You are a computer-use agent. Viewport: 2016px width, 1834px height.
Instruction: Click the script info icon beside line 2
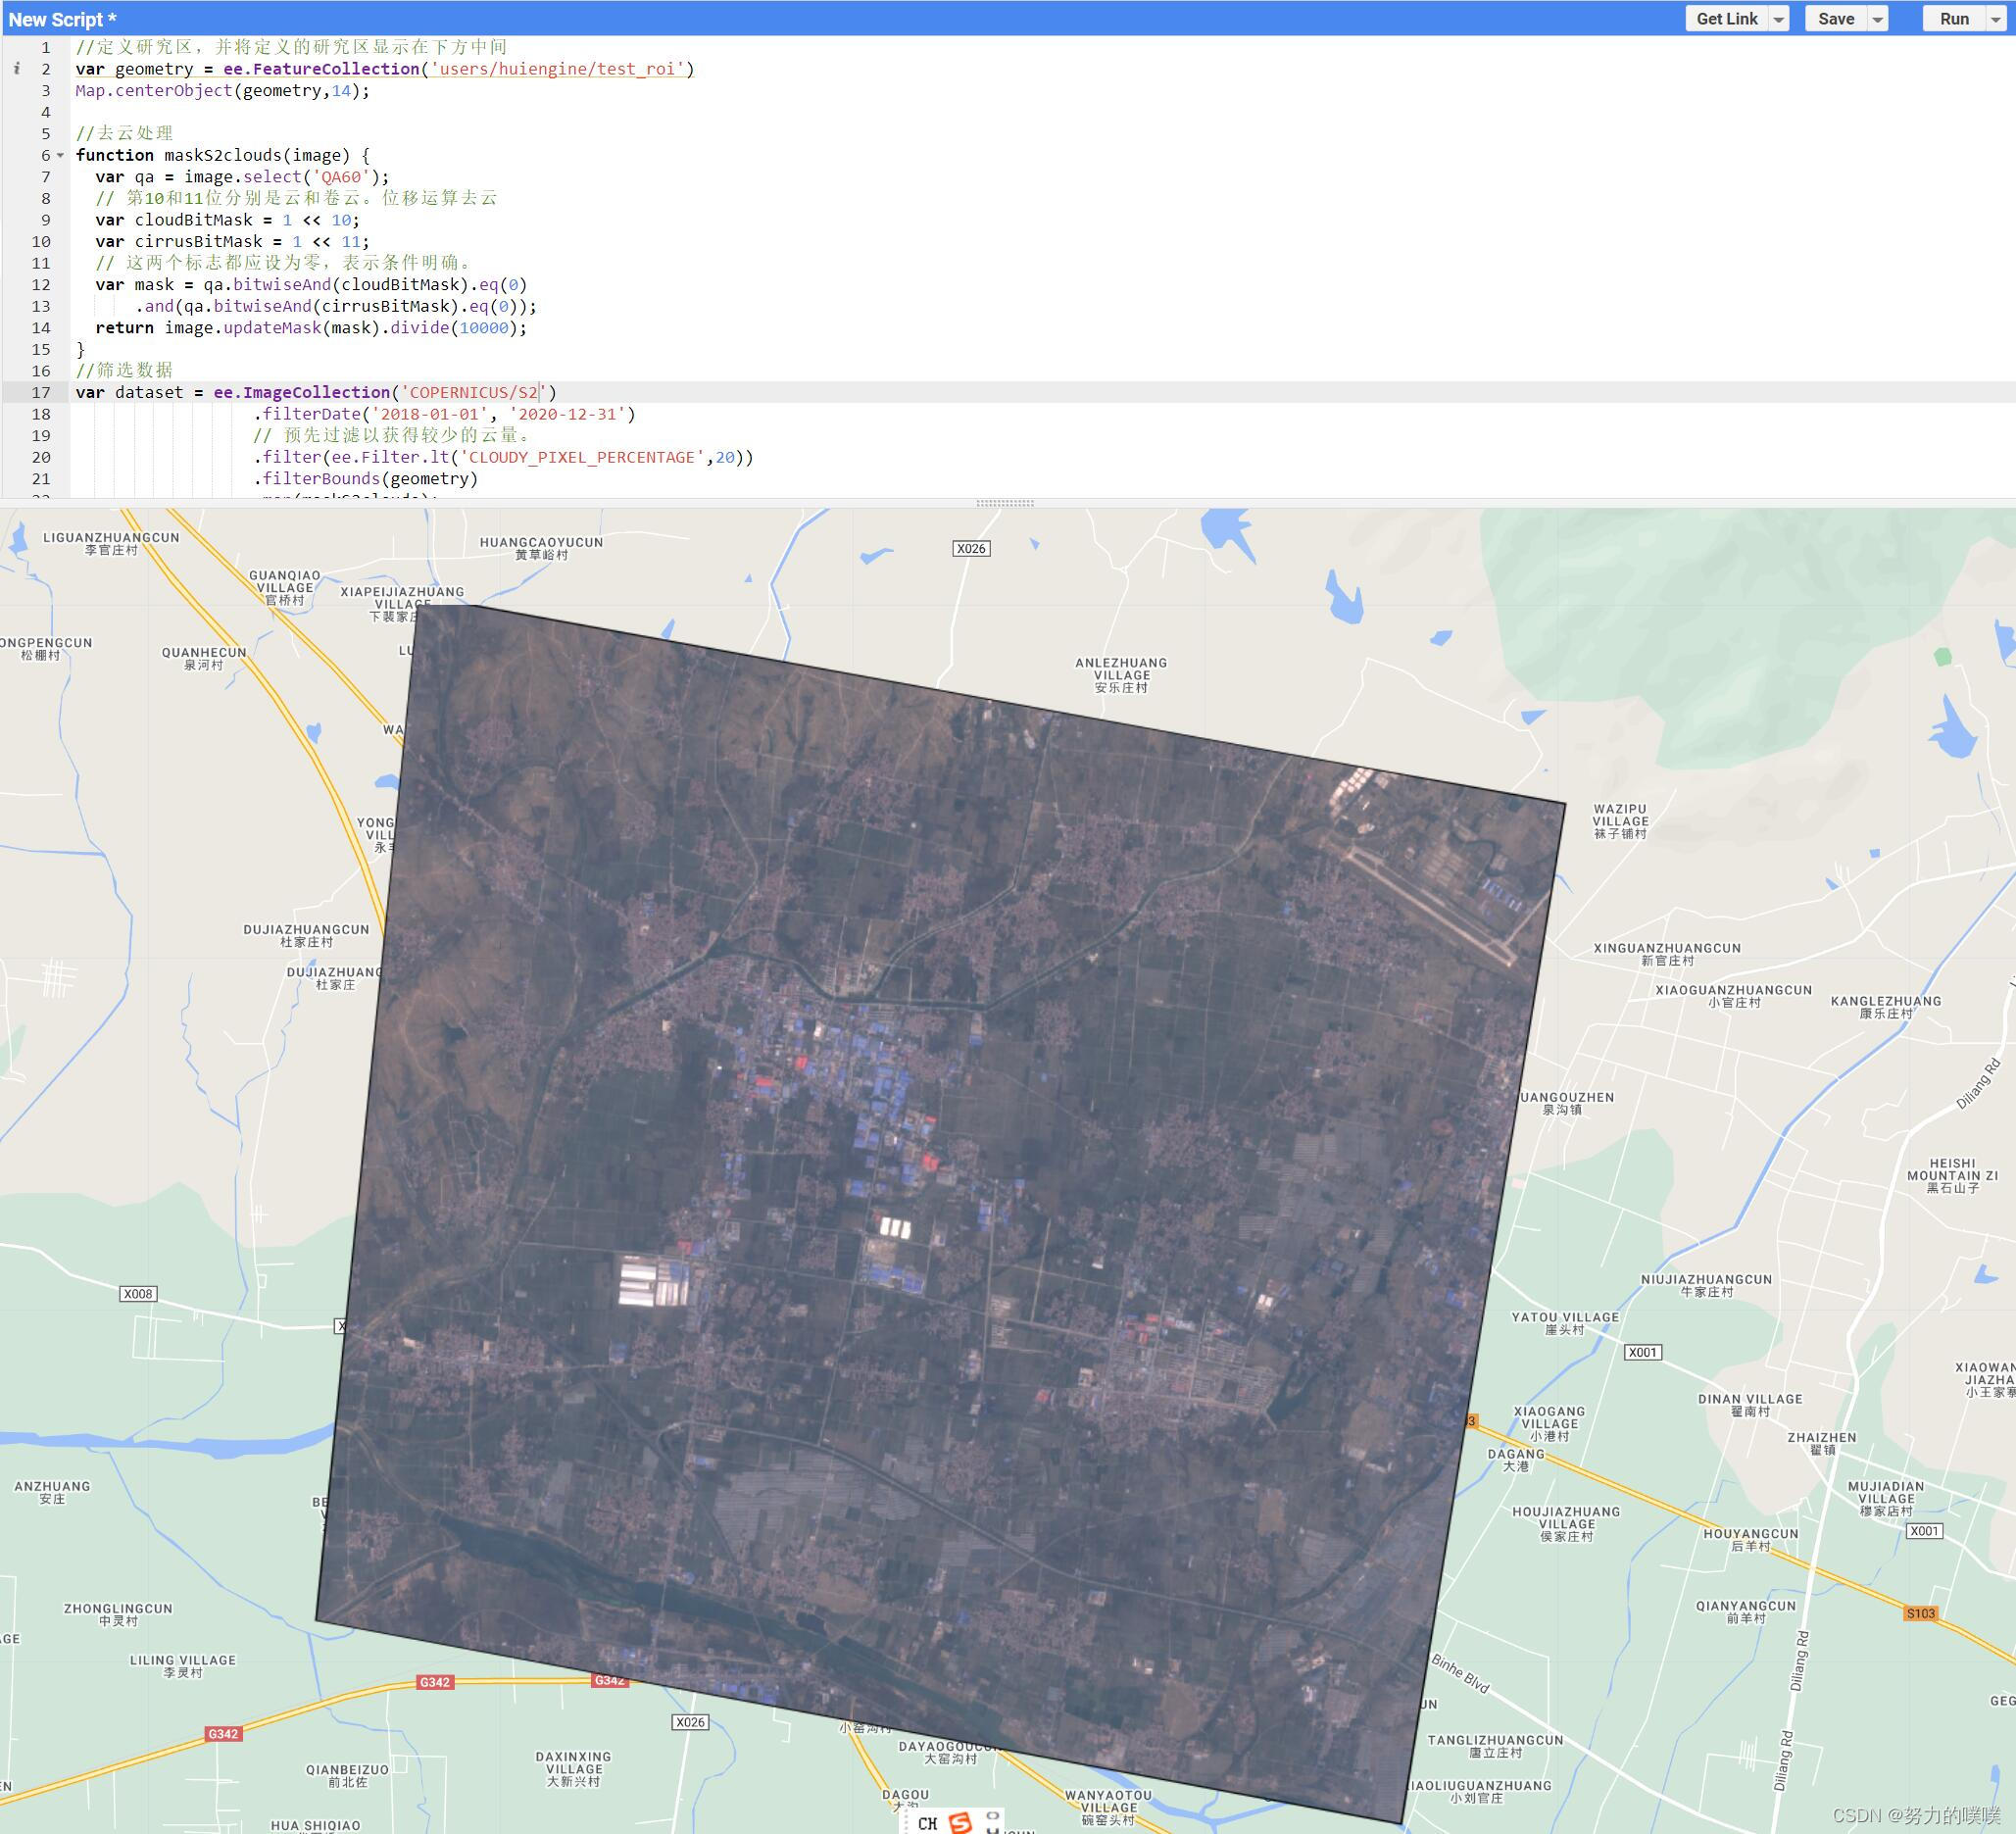pyautogui.click(x=18, y=68)
